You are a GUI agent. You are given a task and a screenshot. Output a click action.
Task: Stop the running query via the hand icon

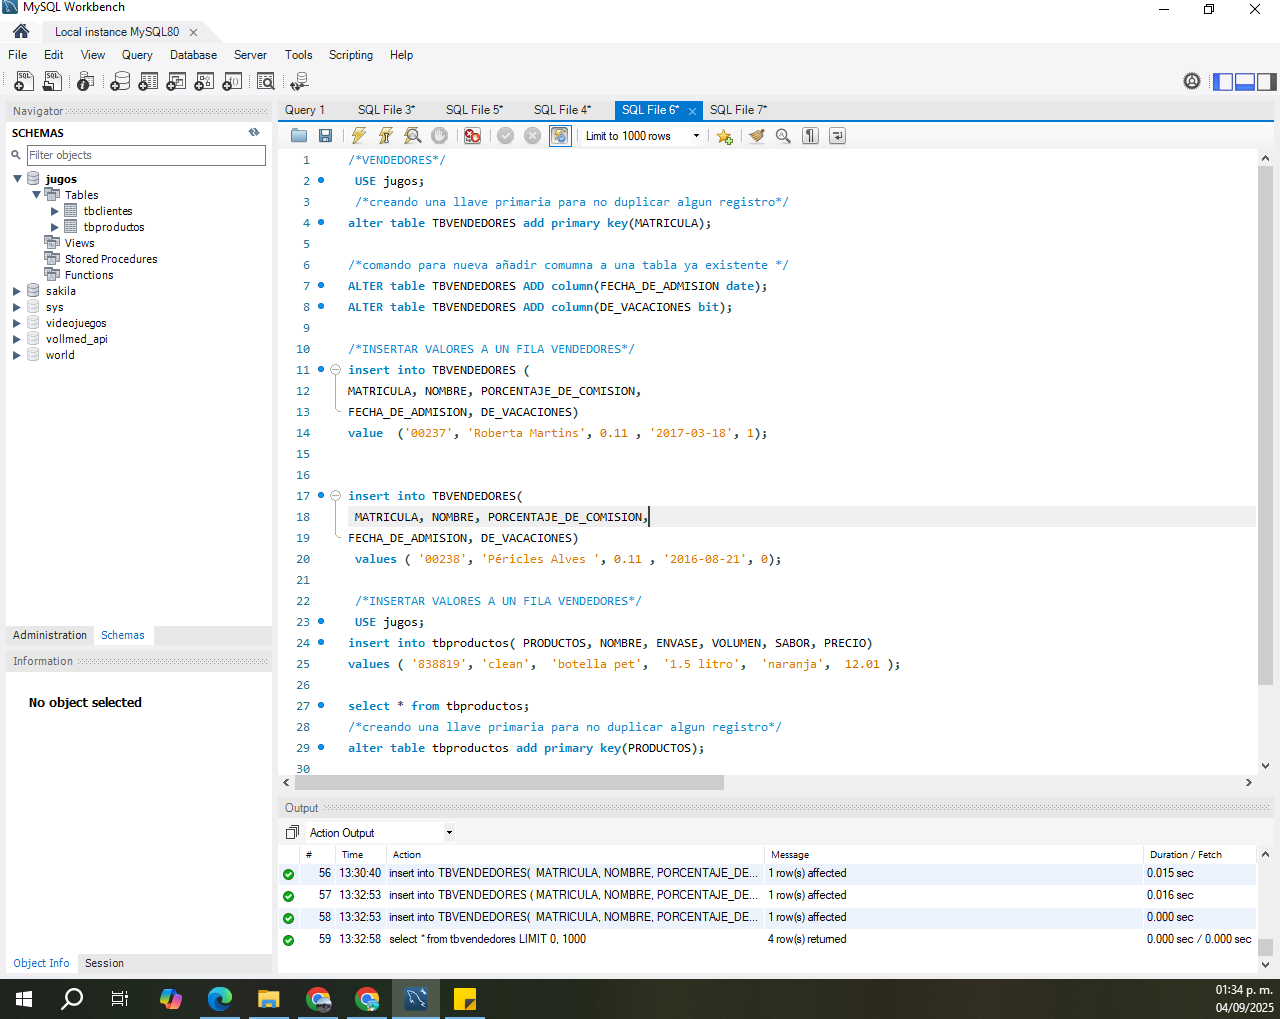[x=440, y=136]
